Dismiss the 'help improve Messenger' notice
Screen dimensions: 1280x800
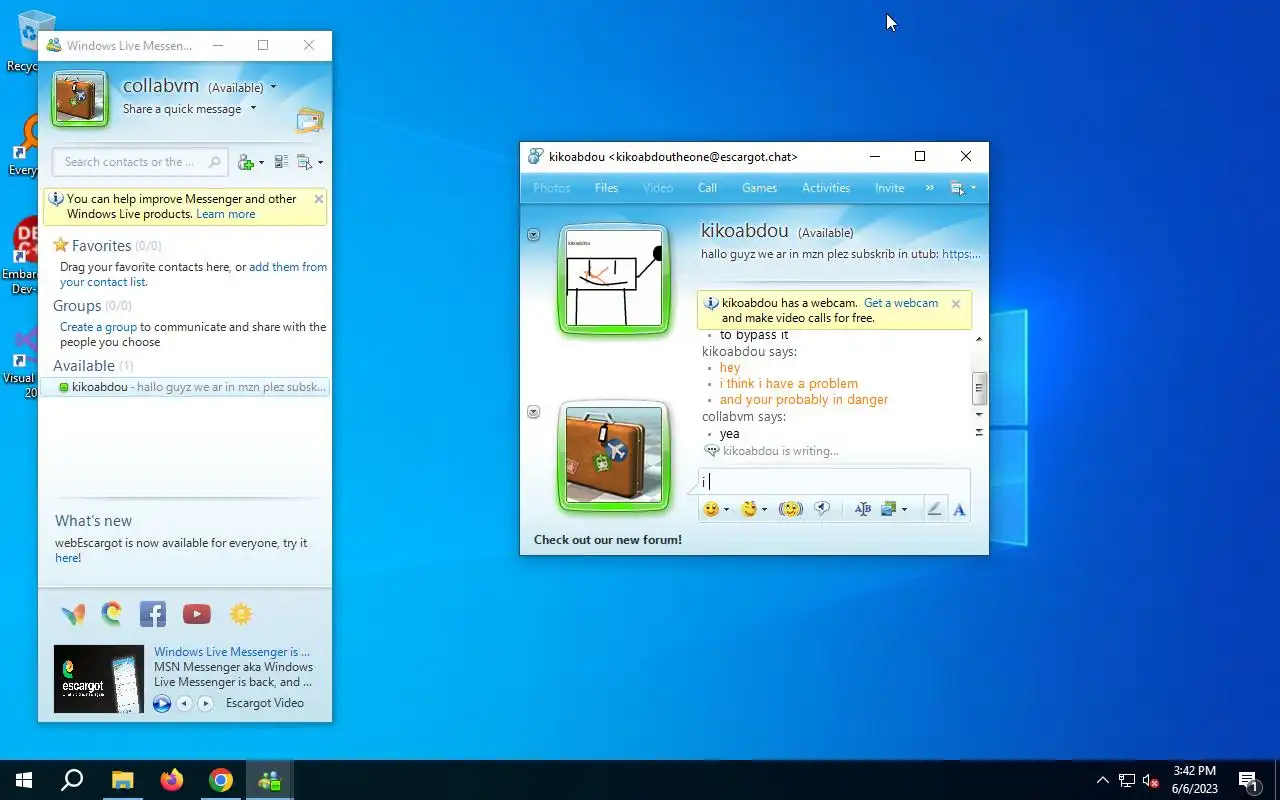pyautogui.click(x=319, y=199)
